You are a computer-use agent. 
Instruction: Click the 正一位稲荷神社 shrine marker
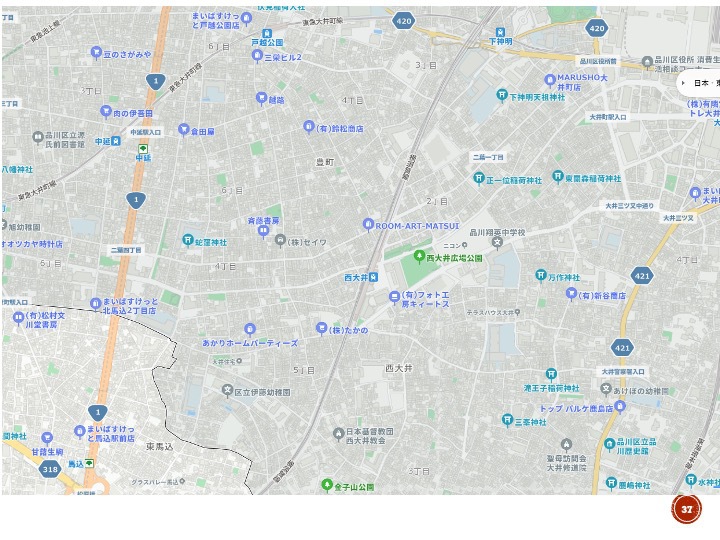(479, 178)
